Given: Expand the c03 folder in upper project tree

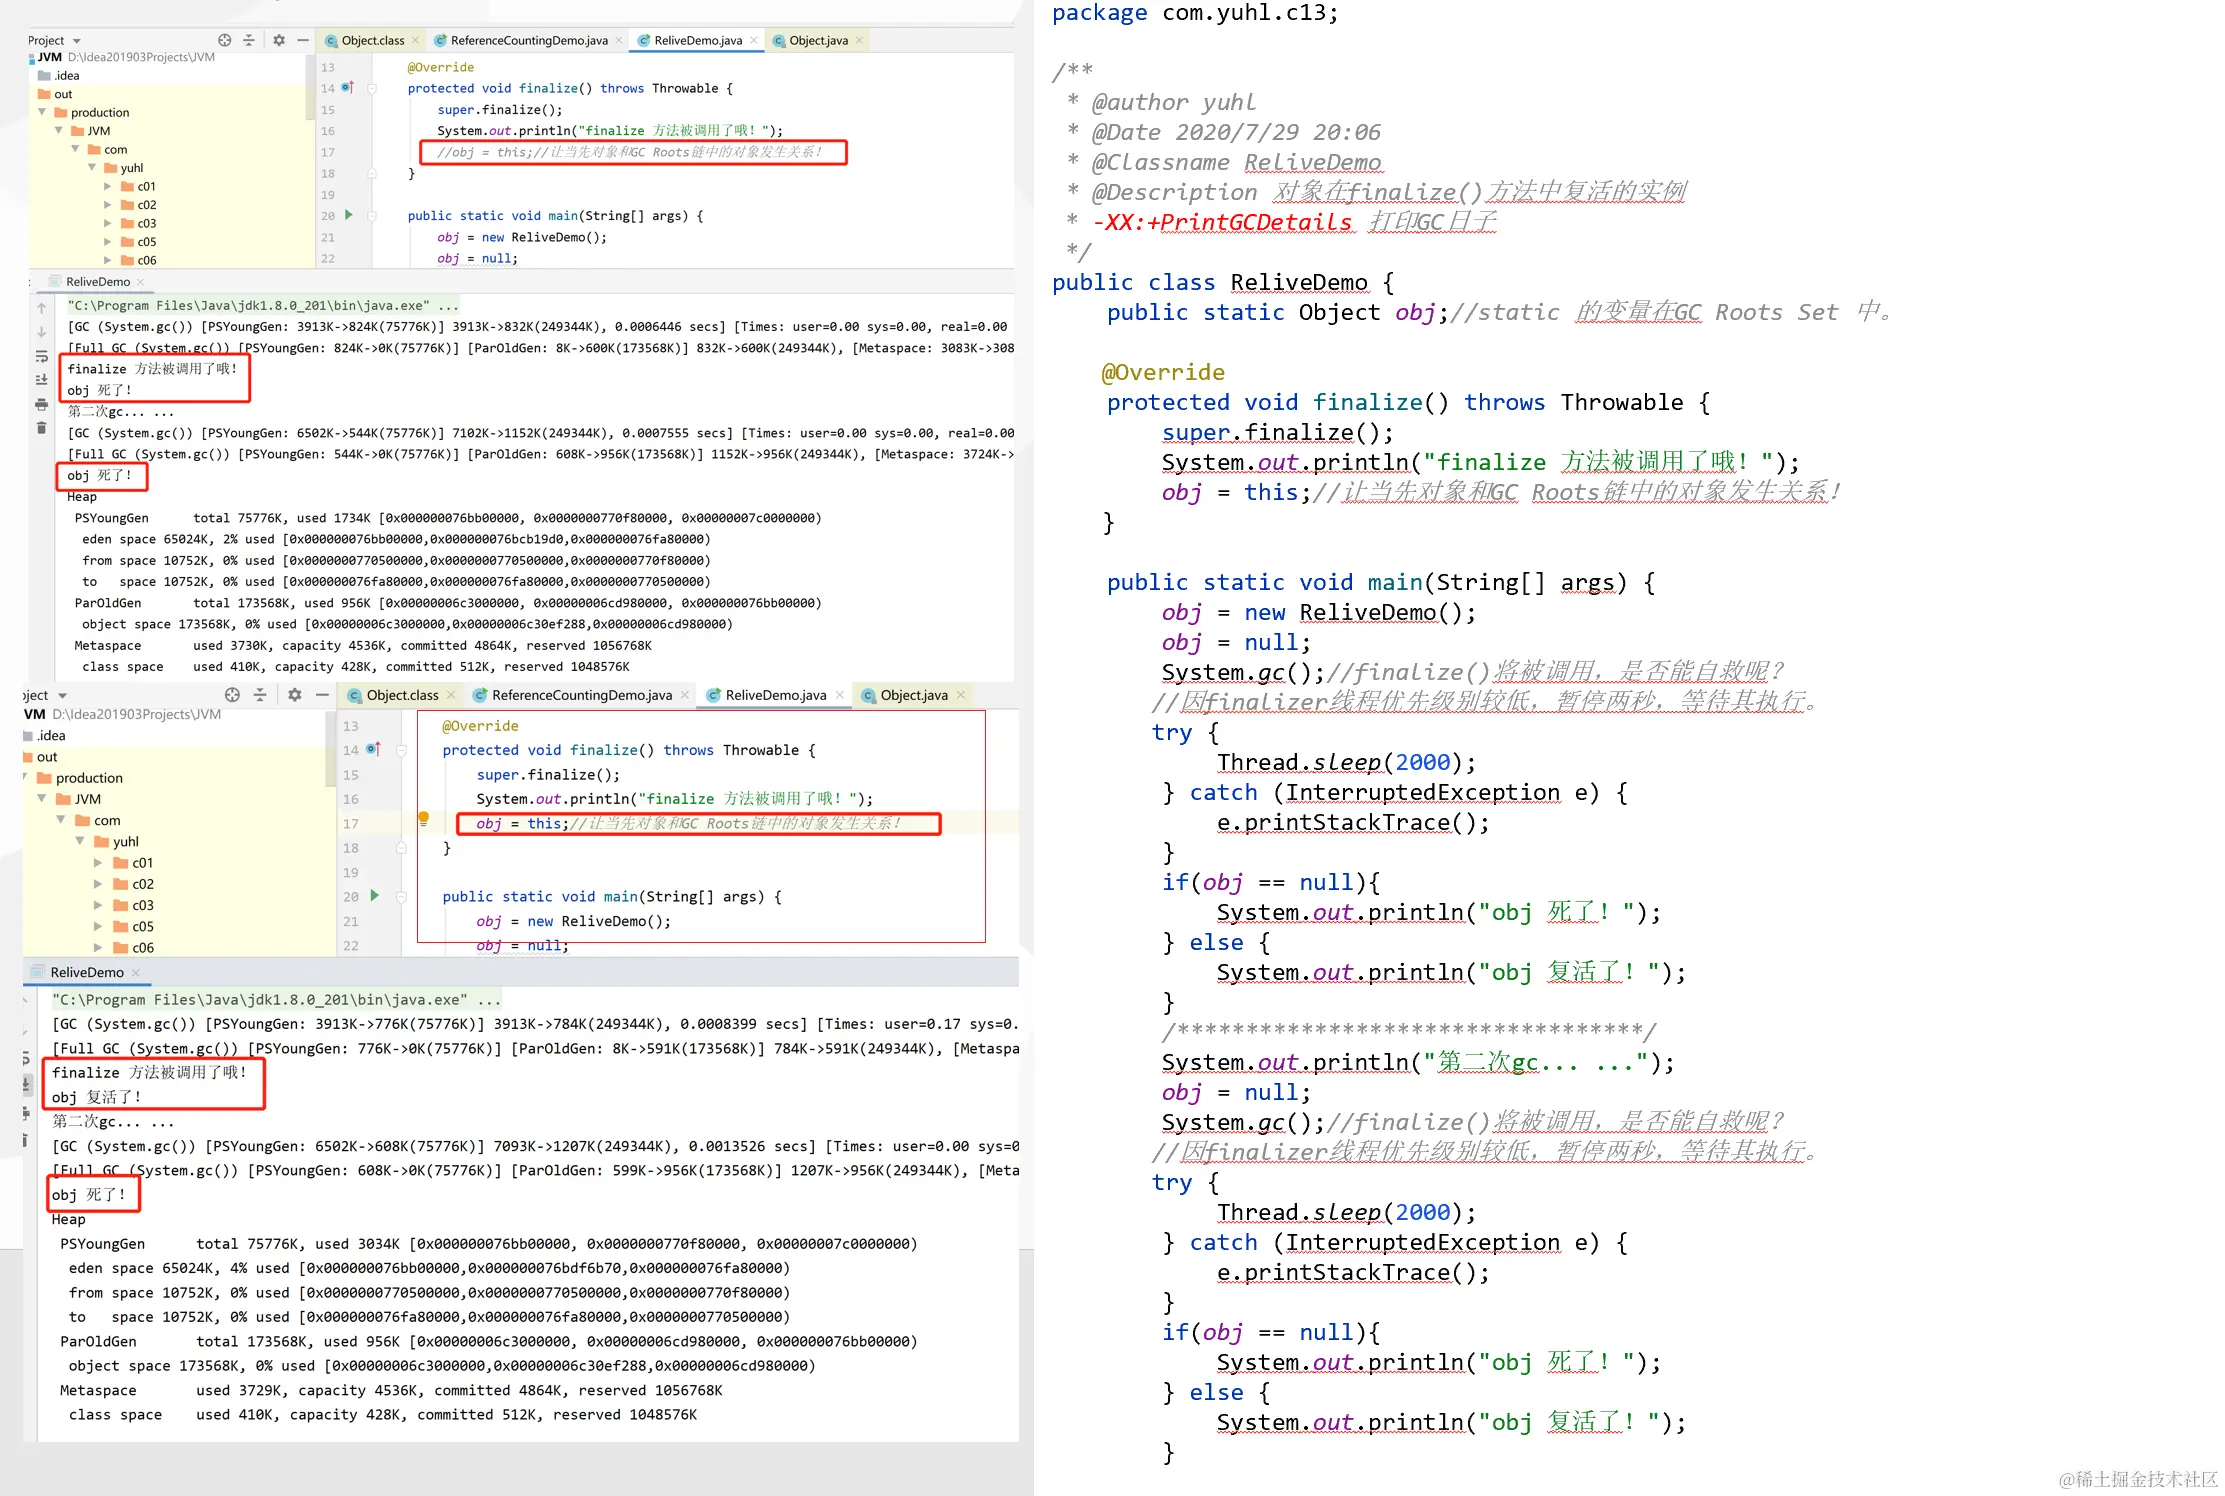Looking at the screenshot, I should click(x=108, y=223).
